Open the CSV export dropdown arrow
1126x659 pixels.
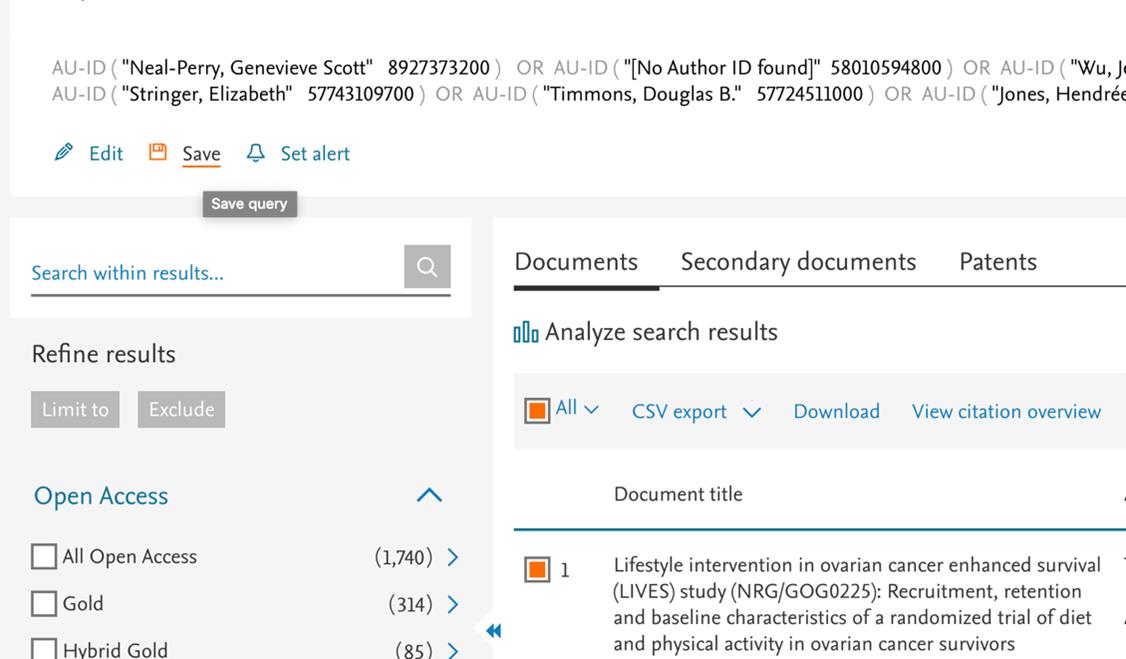[752, 412]
